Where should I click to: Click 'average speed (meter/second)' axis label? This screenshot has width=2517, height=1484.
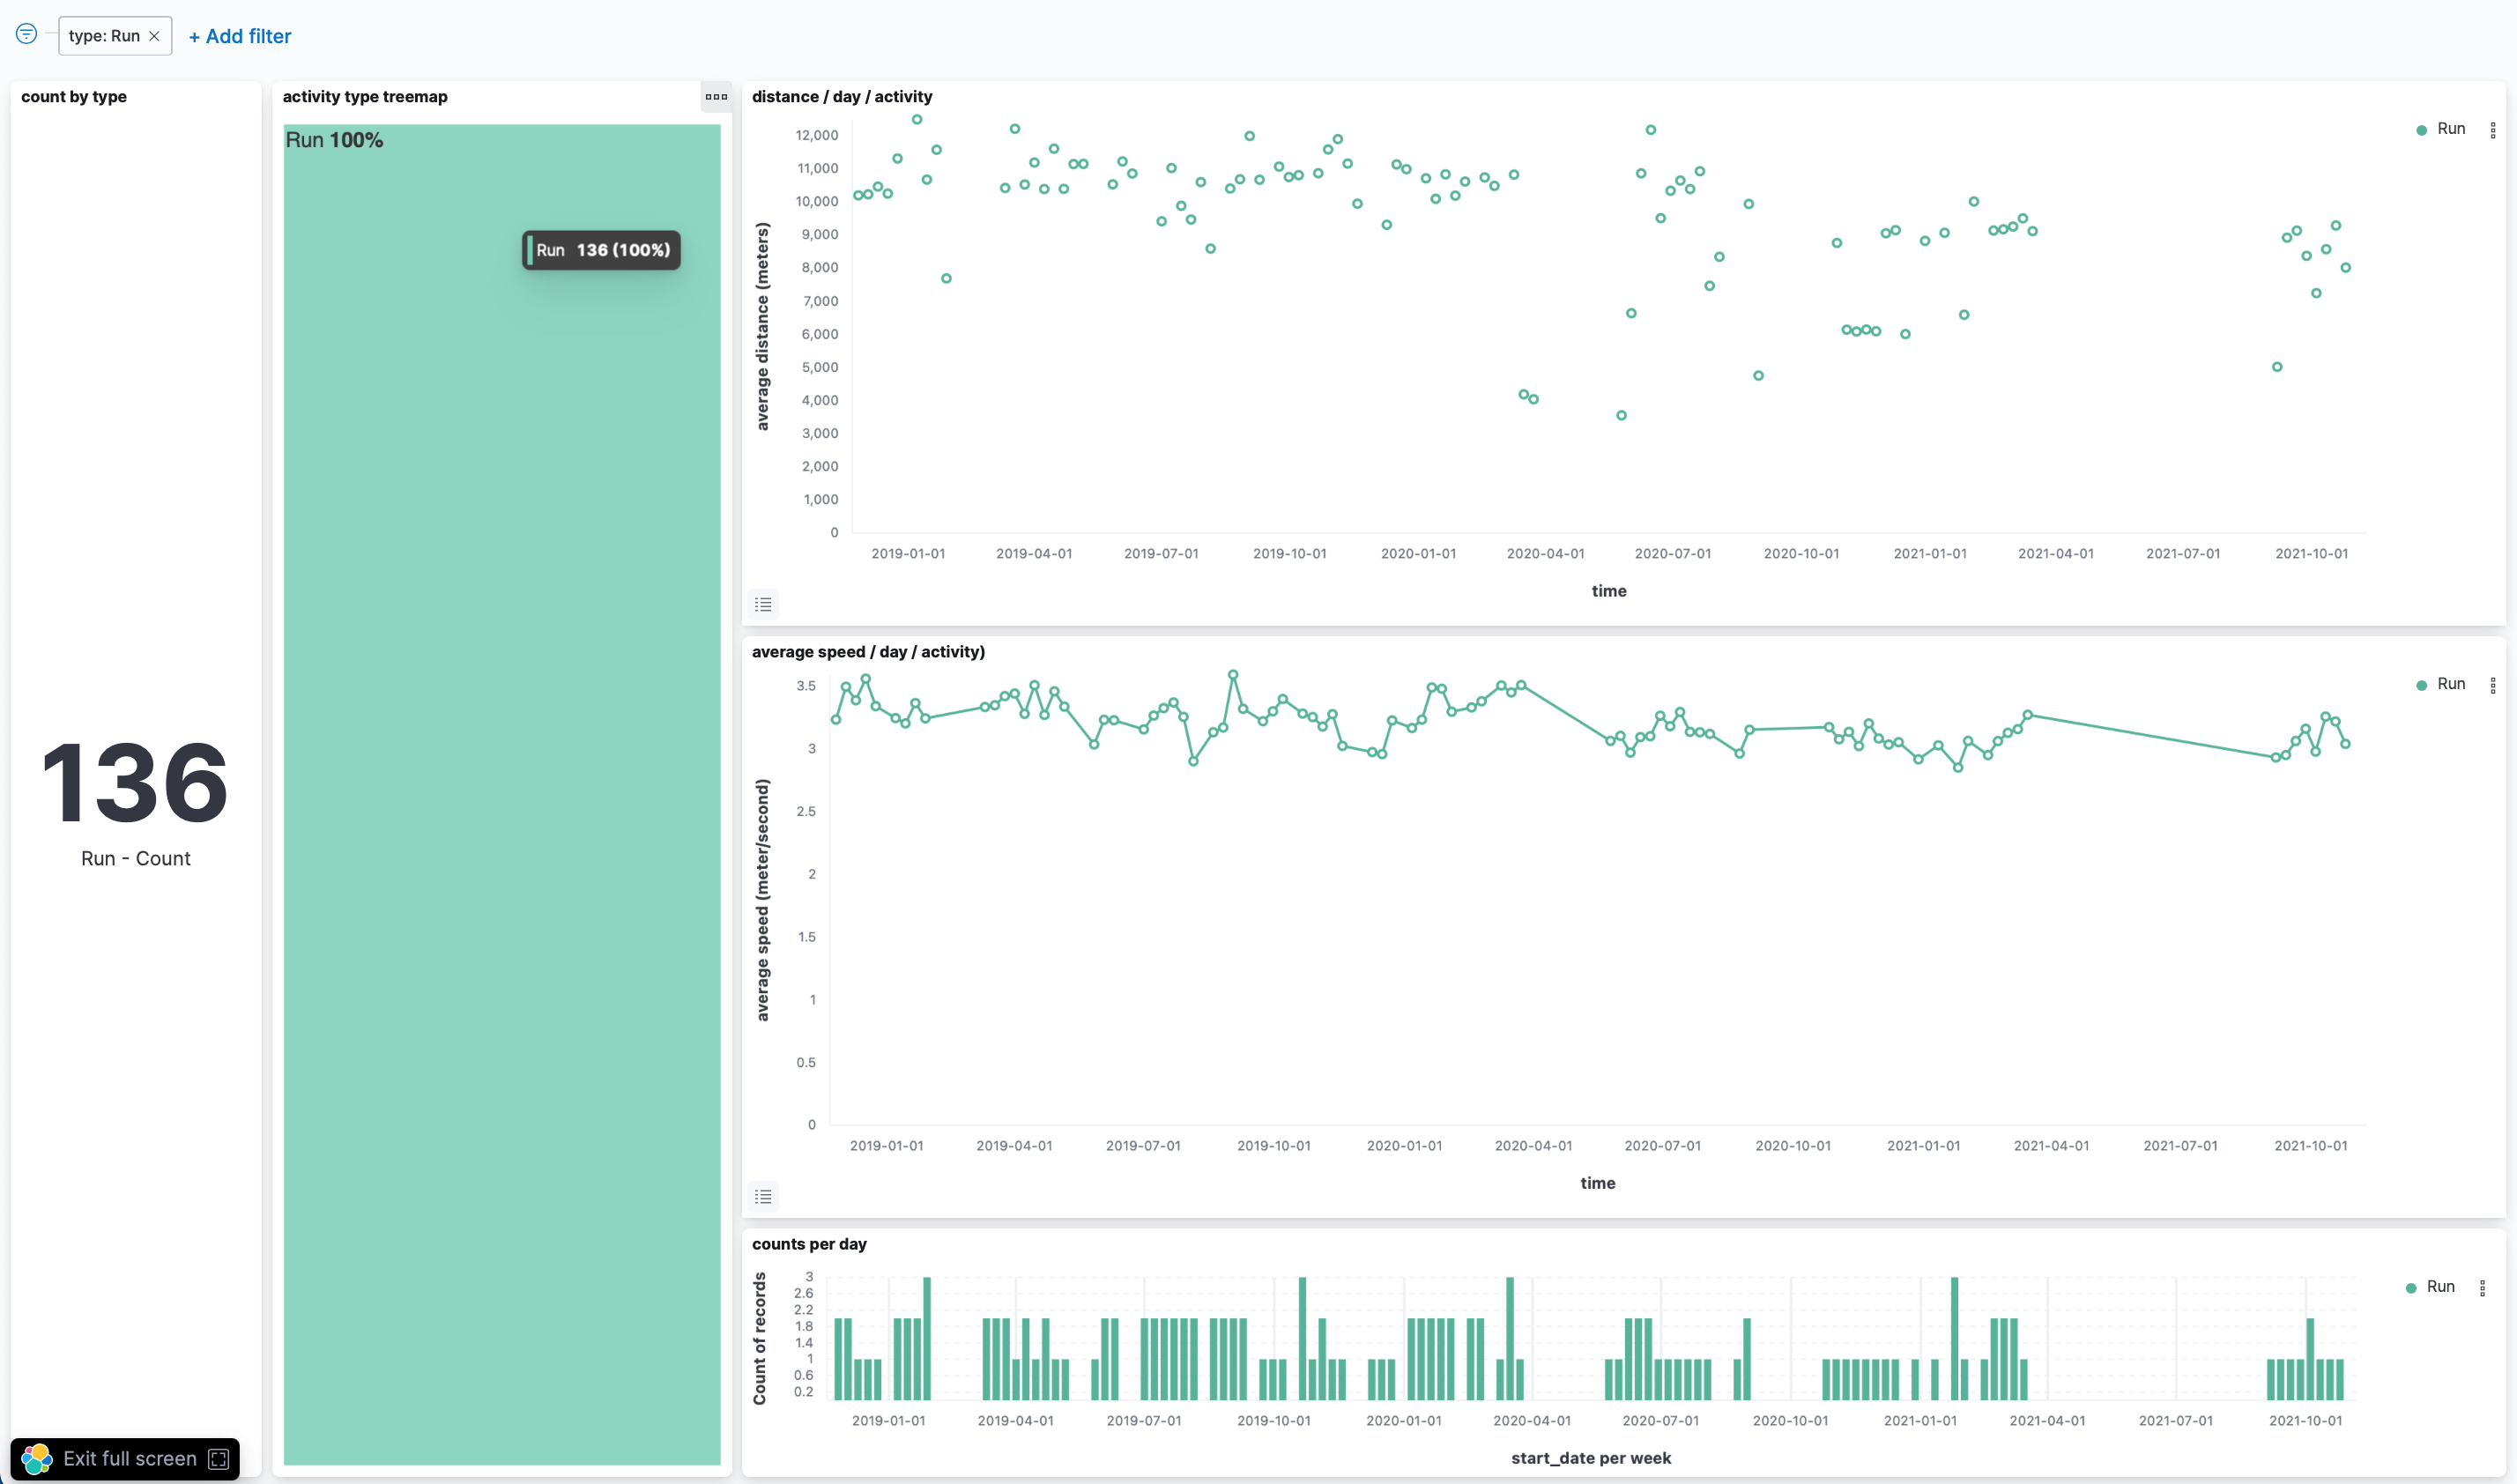(x=763, y=900)
